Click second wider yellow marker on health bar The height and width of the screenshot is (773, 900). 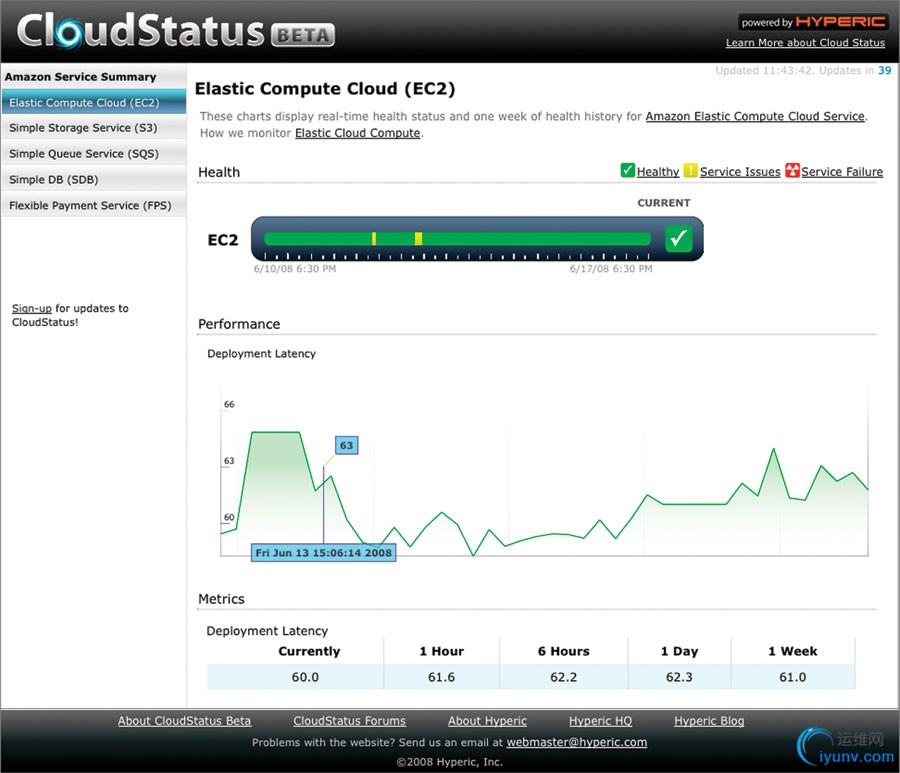coord(418,239)
